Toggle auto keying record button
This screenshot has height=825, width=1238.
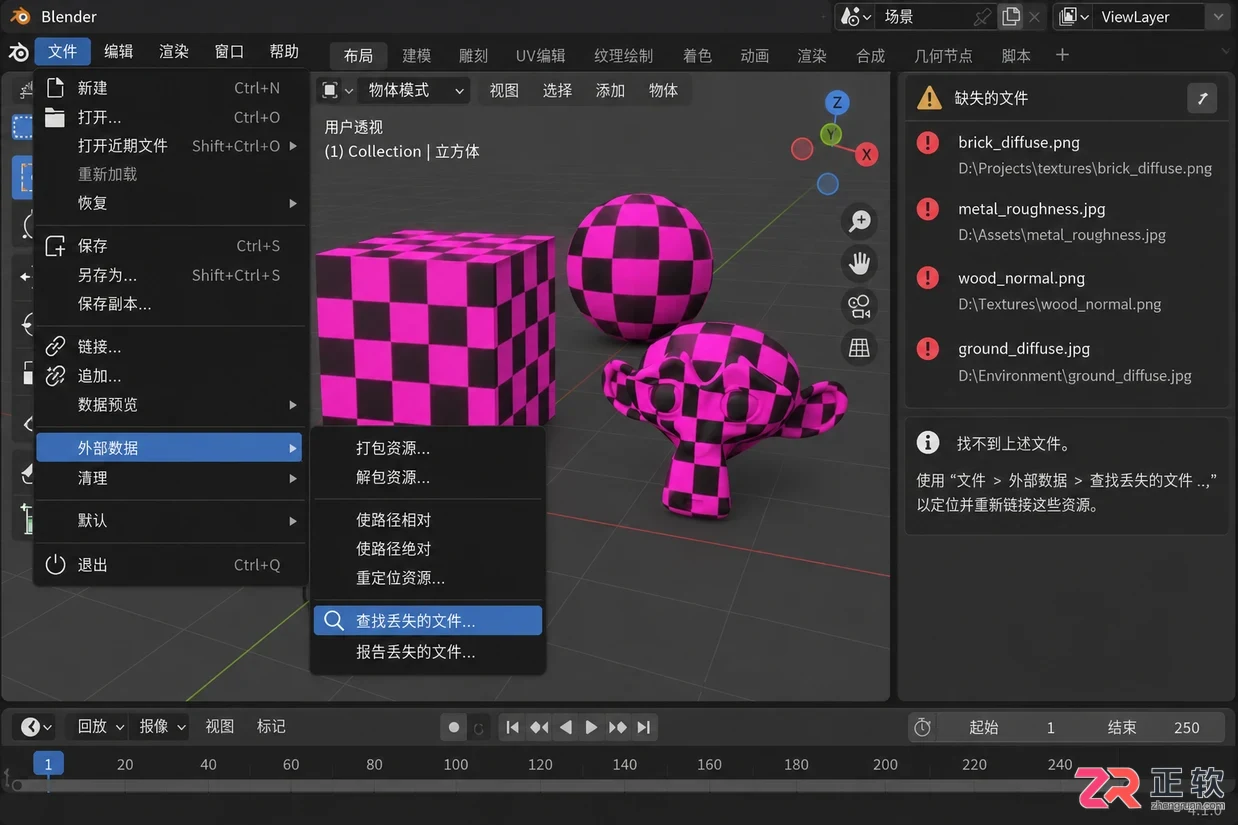454,727
